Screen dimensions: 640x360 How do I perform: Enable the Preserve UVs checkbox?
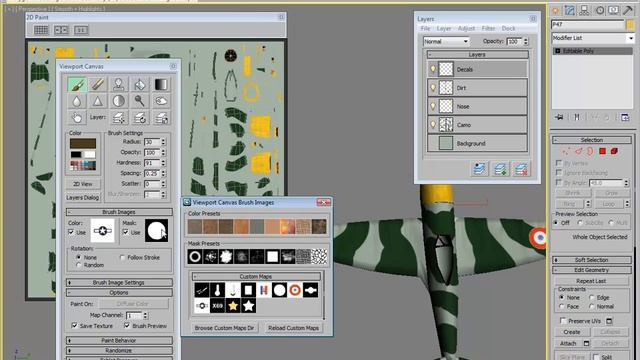563,321
